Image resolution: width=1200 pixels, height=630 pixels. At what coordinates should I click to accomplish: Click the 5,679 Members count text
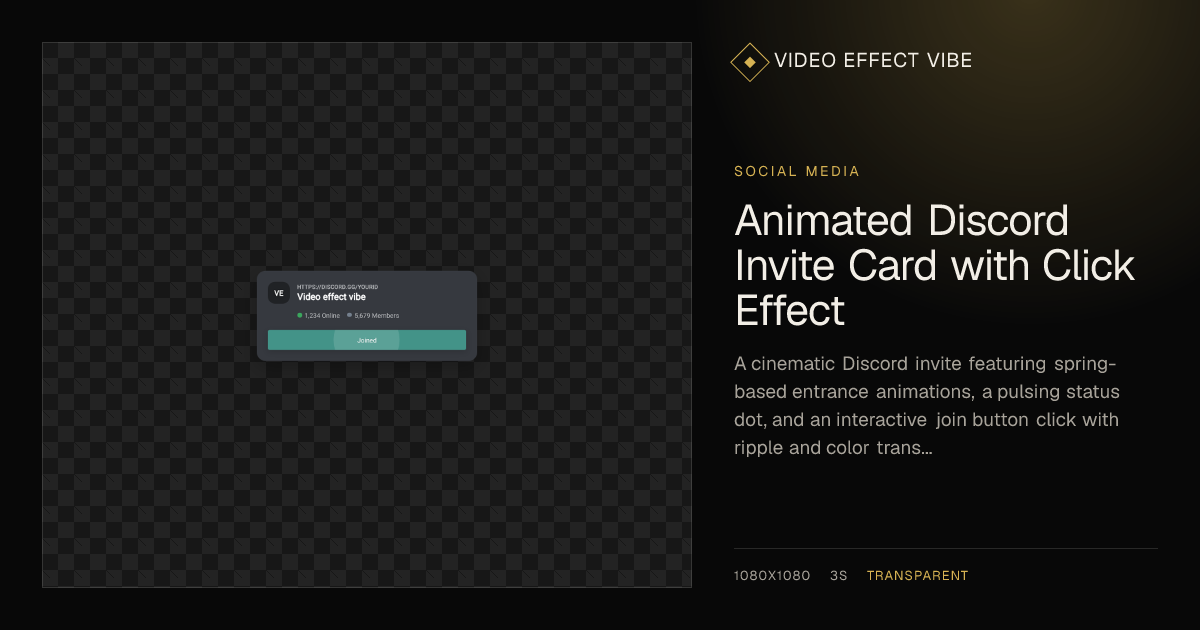coord(377,316)
